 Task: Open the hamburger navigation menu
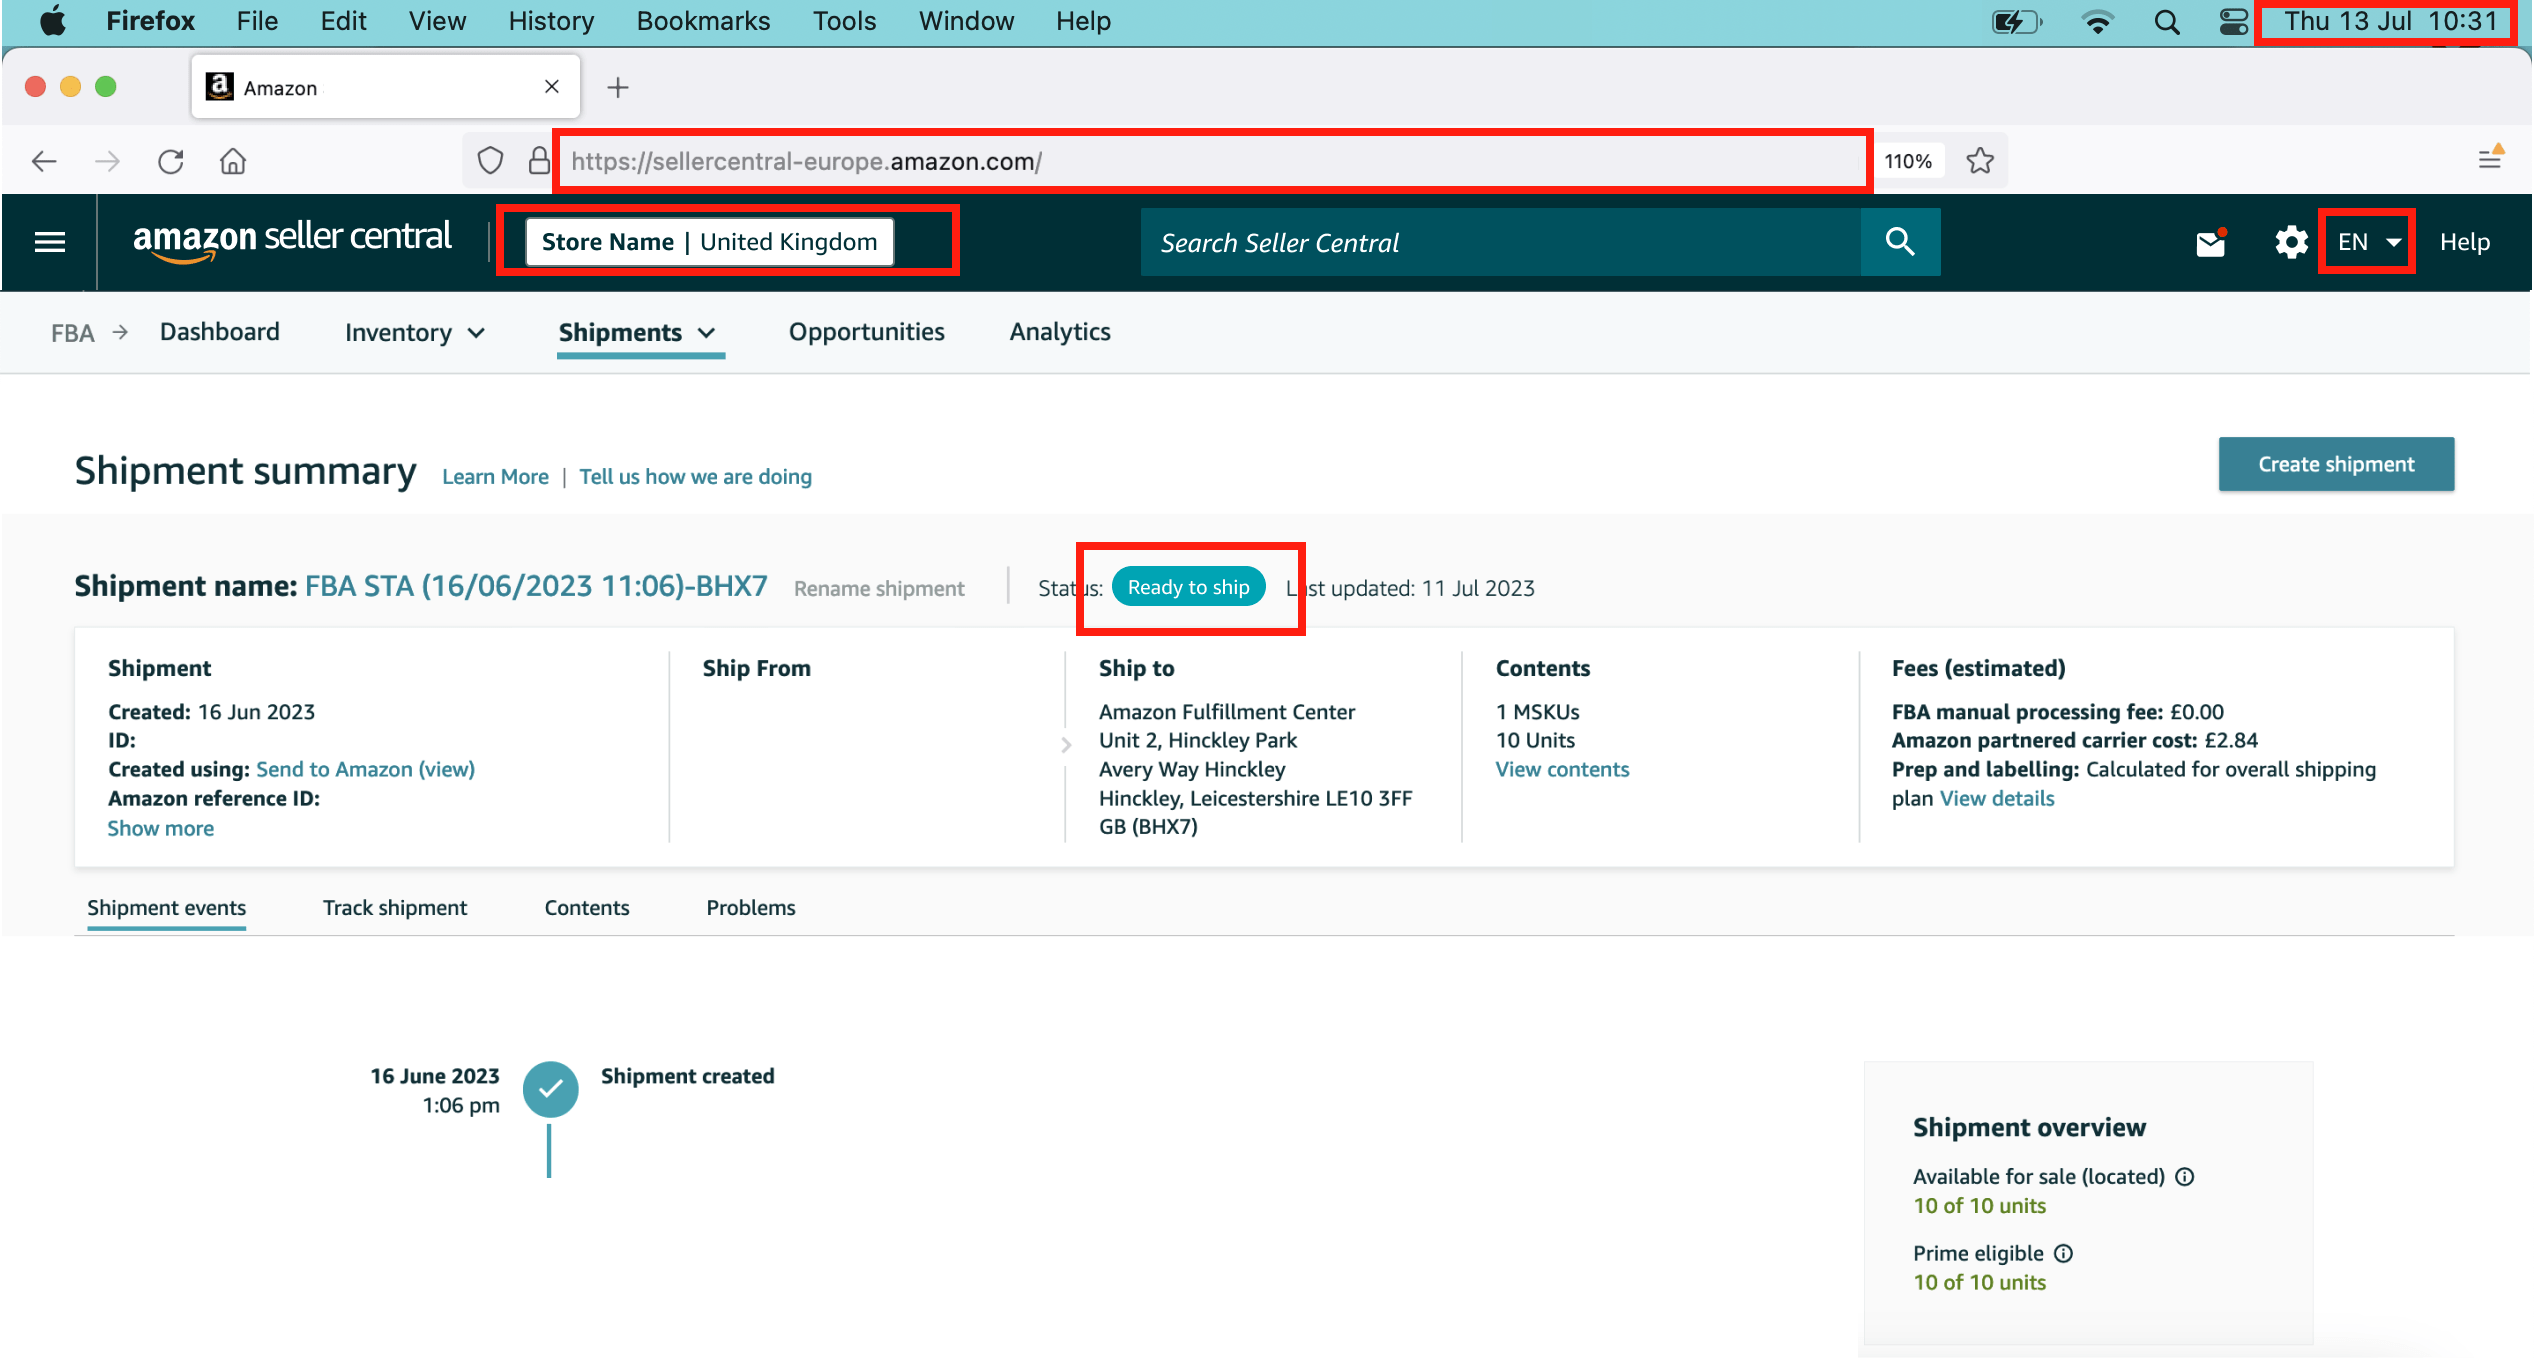click(x=50, y=242)
